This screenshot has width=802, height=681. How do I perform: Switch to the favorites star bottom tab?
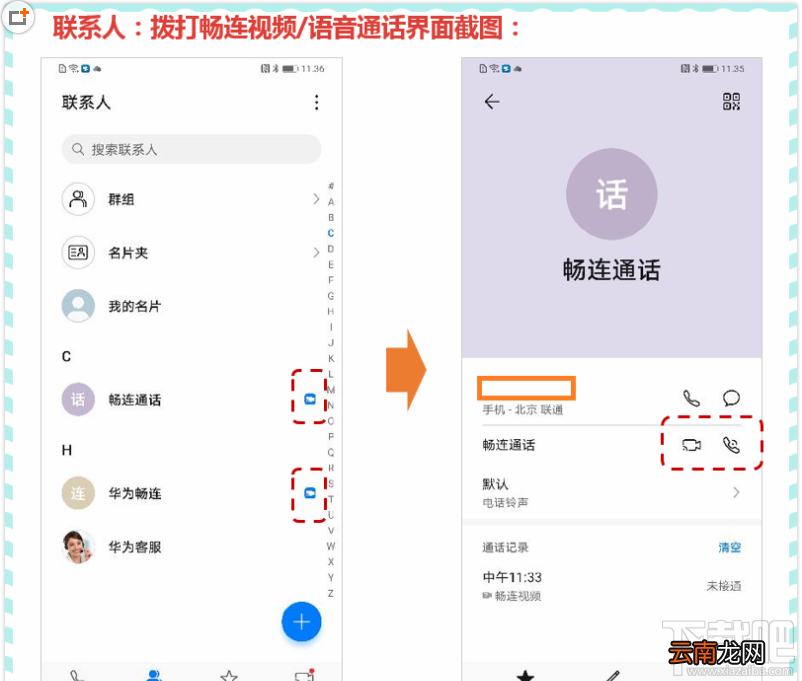coord(229,675)
